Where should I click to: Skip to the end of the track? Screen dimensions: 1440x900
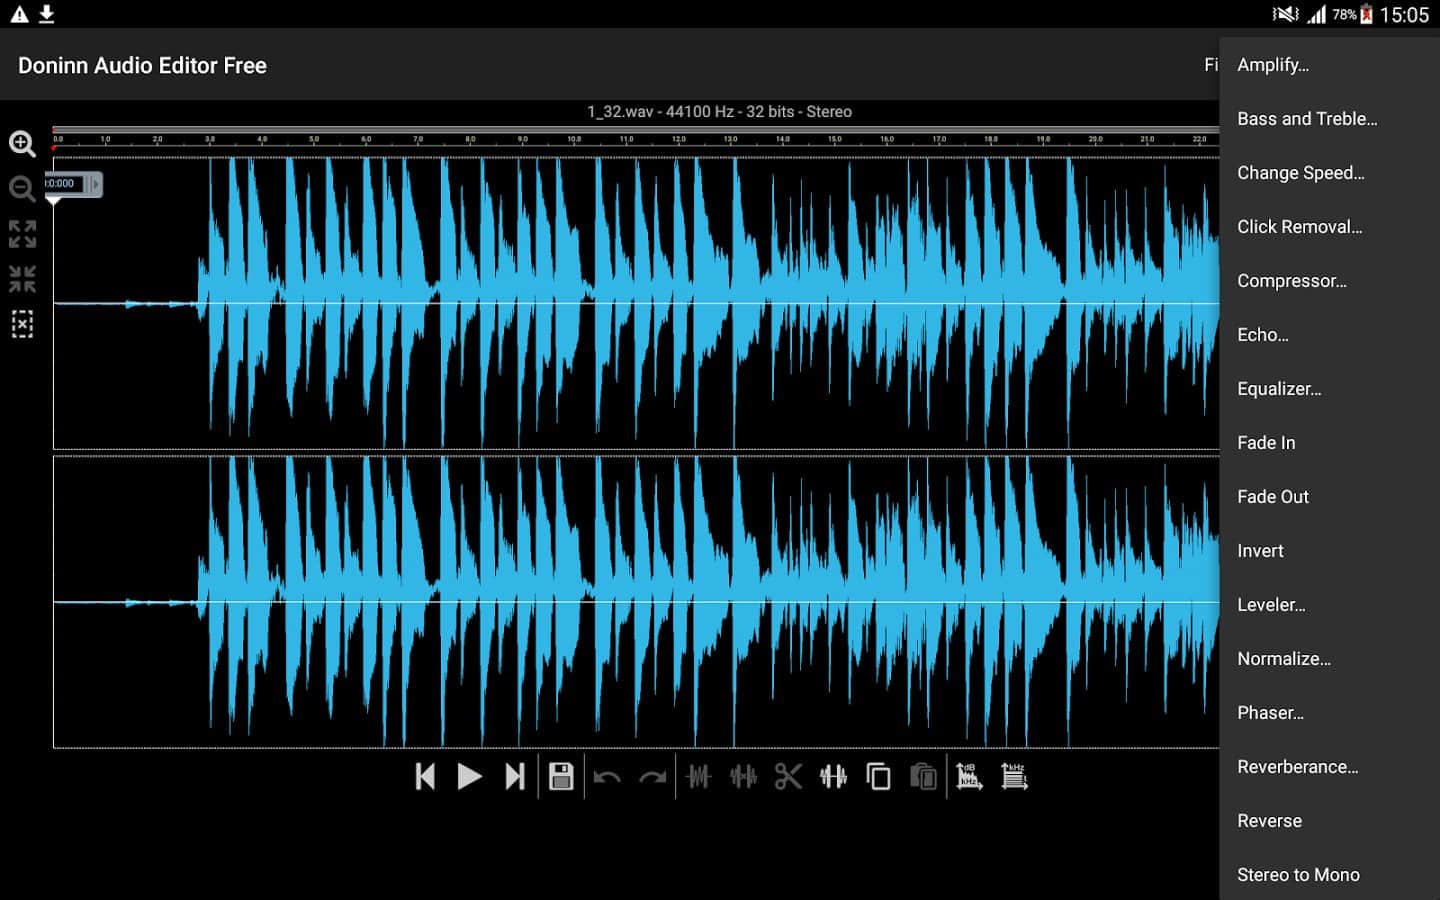[x=514, y=777]
